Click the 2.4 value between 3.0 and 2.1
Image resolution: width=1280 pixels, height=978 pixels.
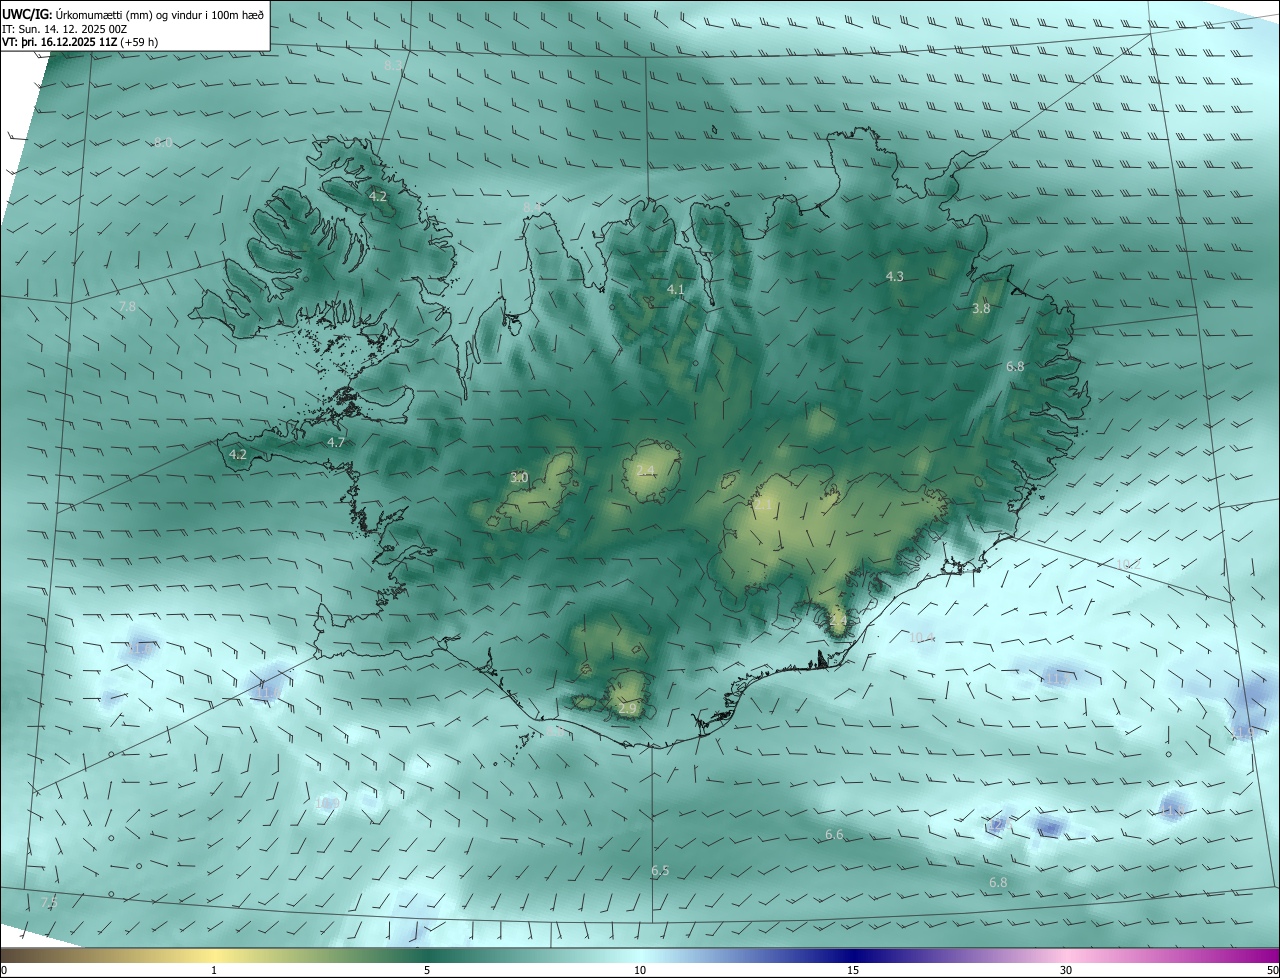pyautogui.click(x=645, y=471)
